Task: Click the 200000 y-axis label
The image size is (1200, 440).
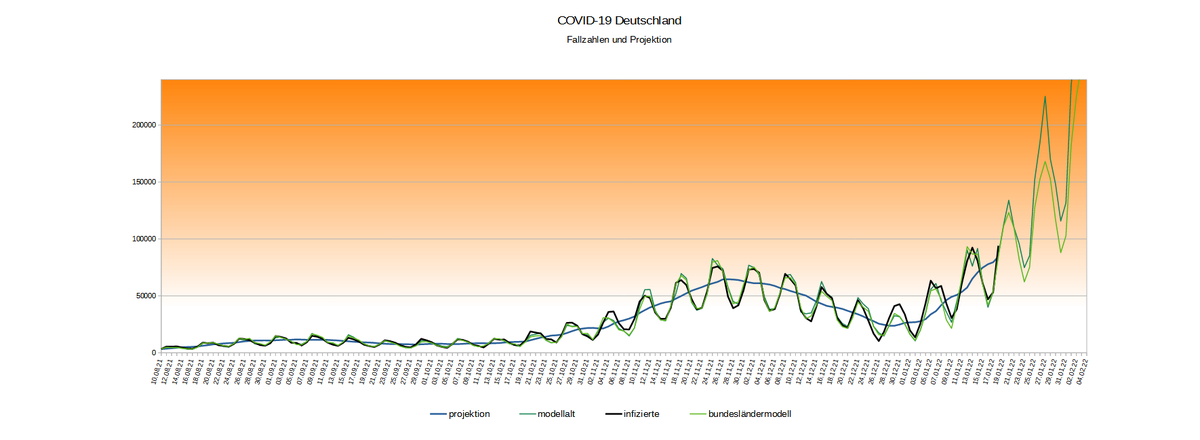Action: pyautogui.click(x=138, y=125)
